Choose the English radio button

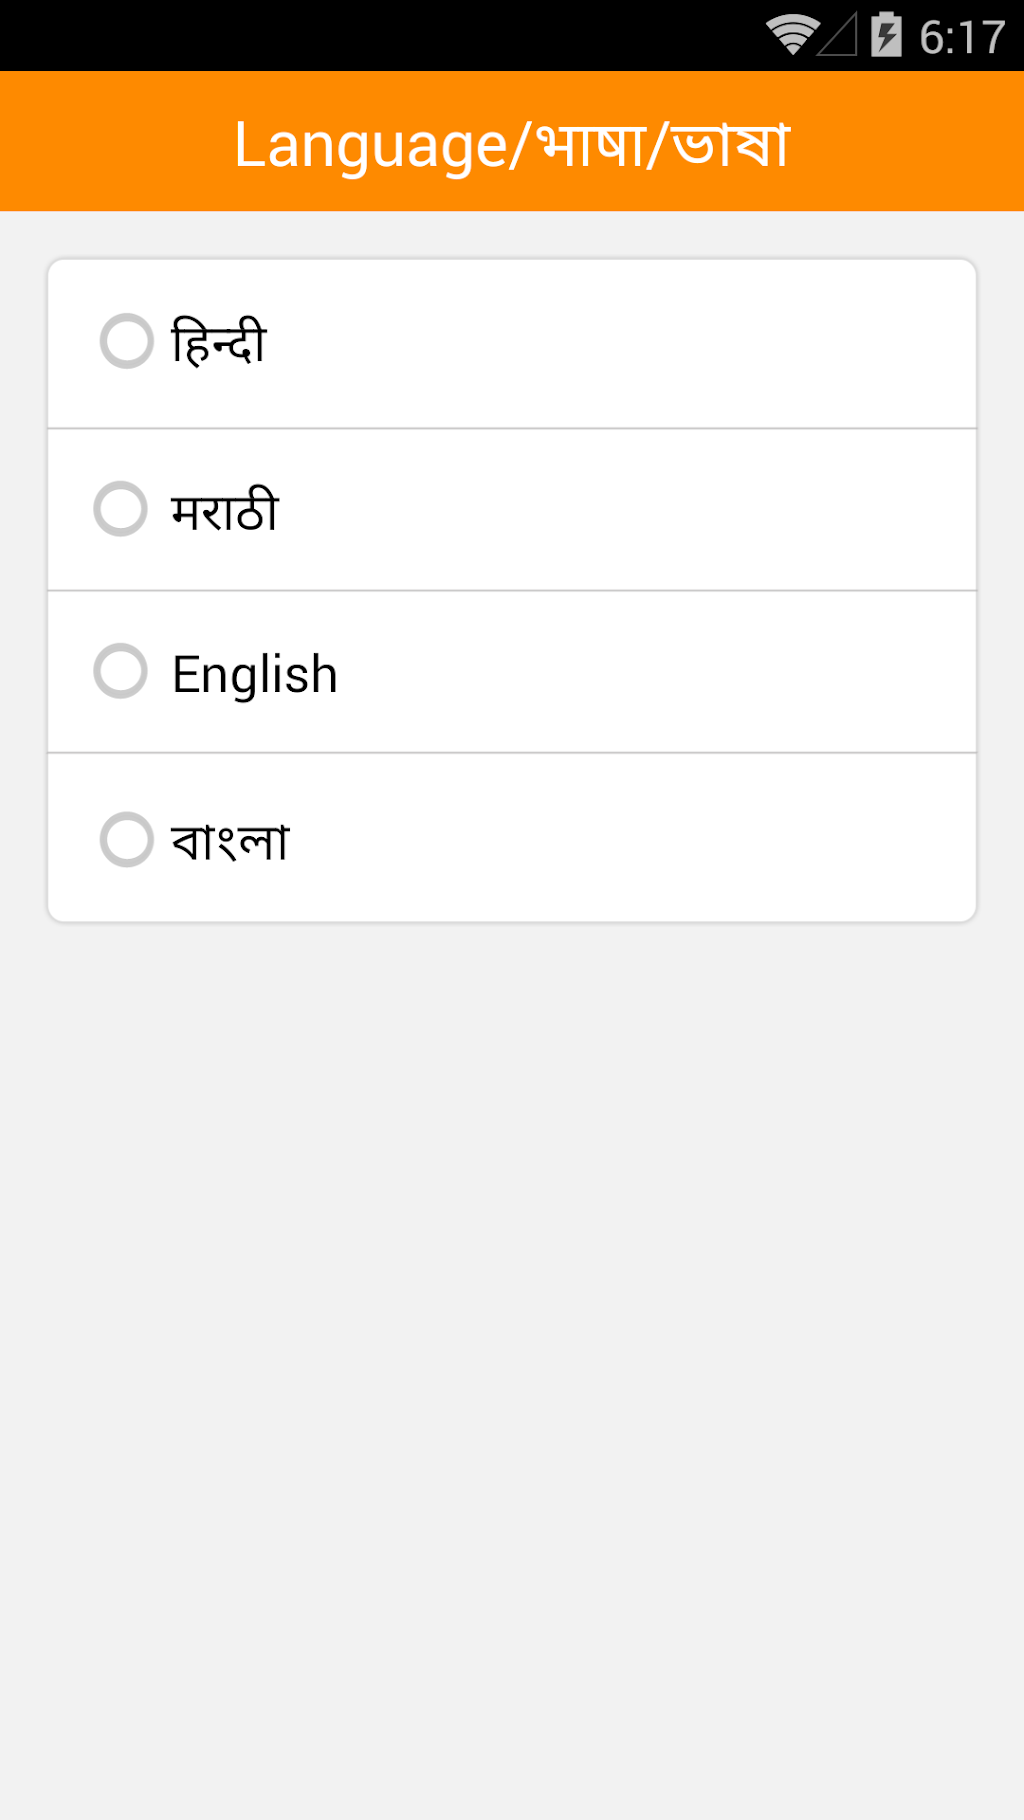pos(121,670)
